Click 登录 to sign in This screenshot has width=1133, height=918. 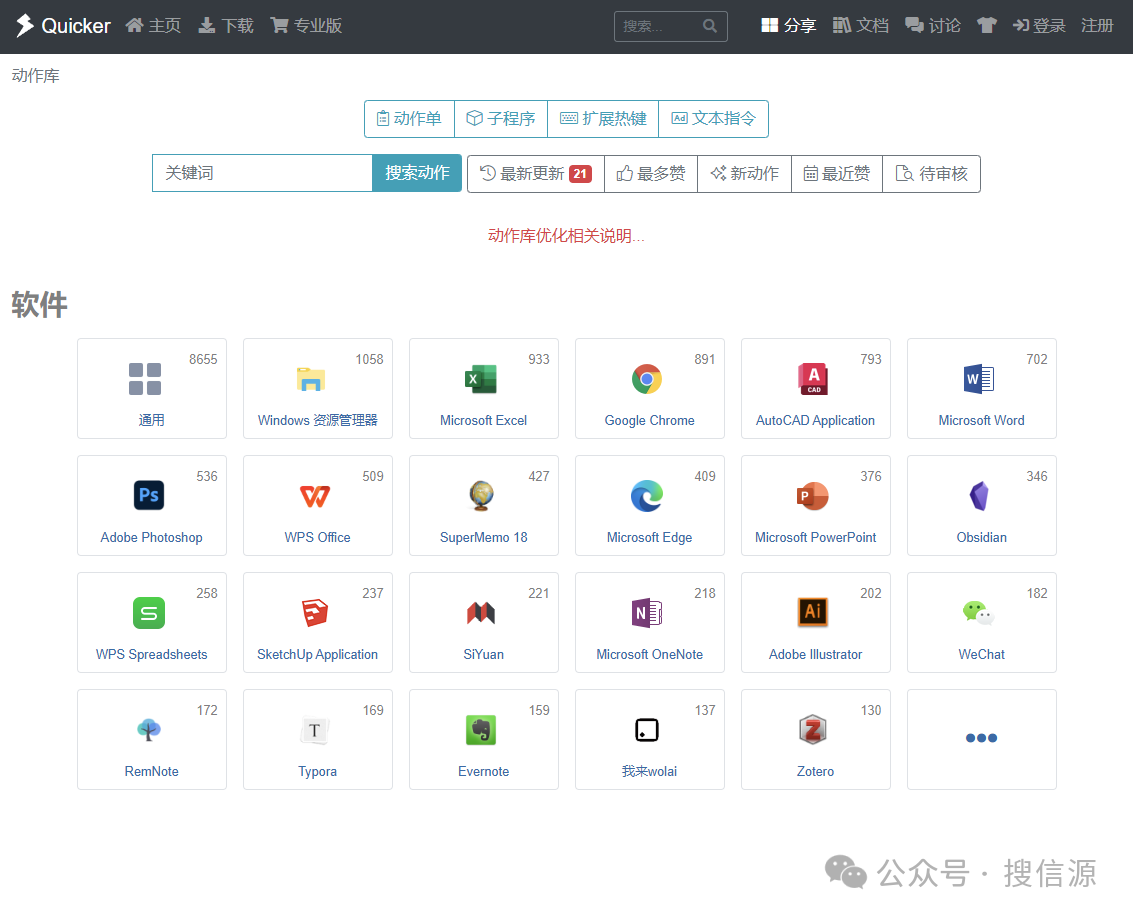click(x=1039, y=26)
